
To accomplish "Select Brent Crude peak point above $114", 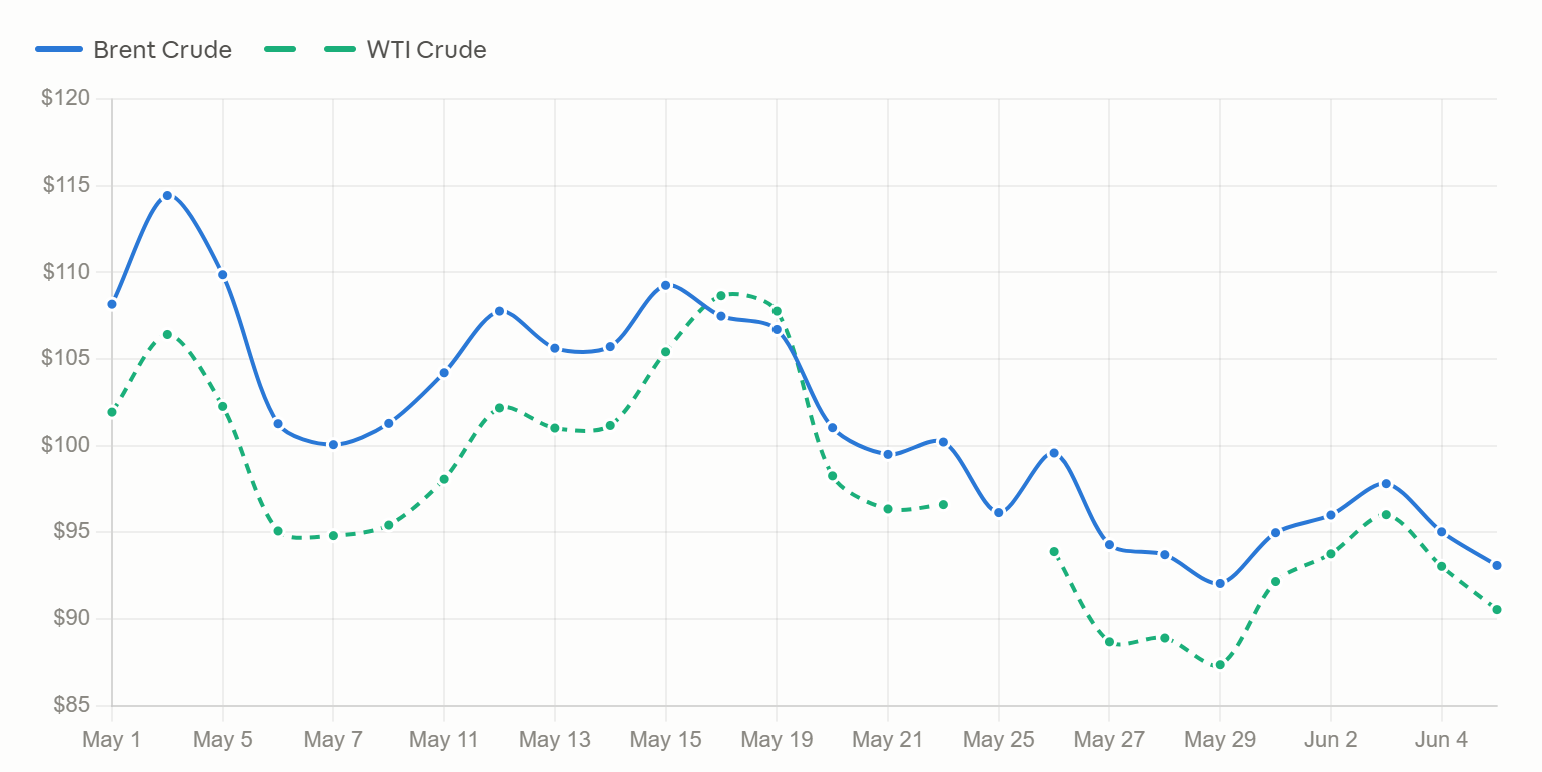I will click(167, 196).
